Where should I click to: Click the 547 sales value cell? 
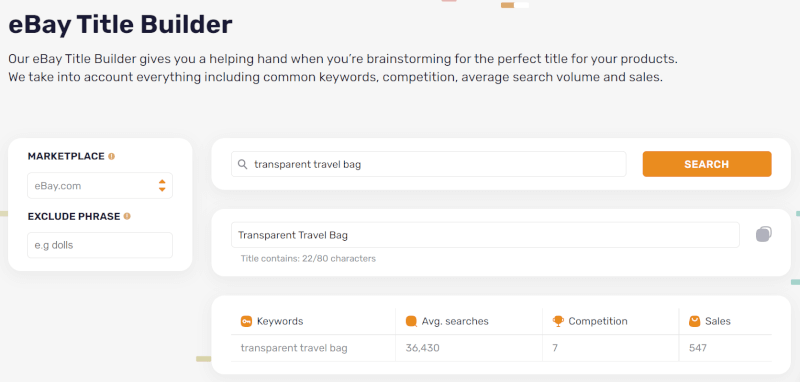coord(697,348)
